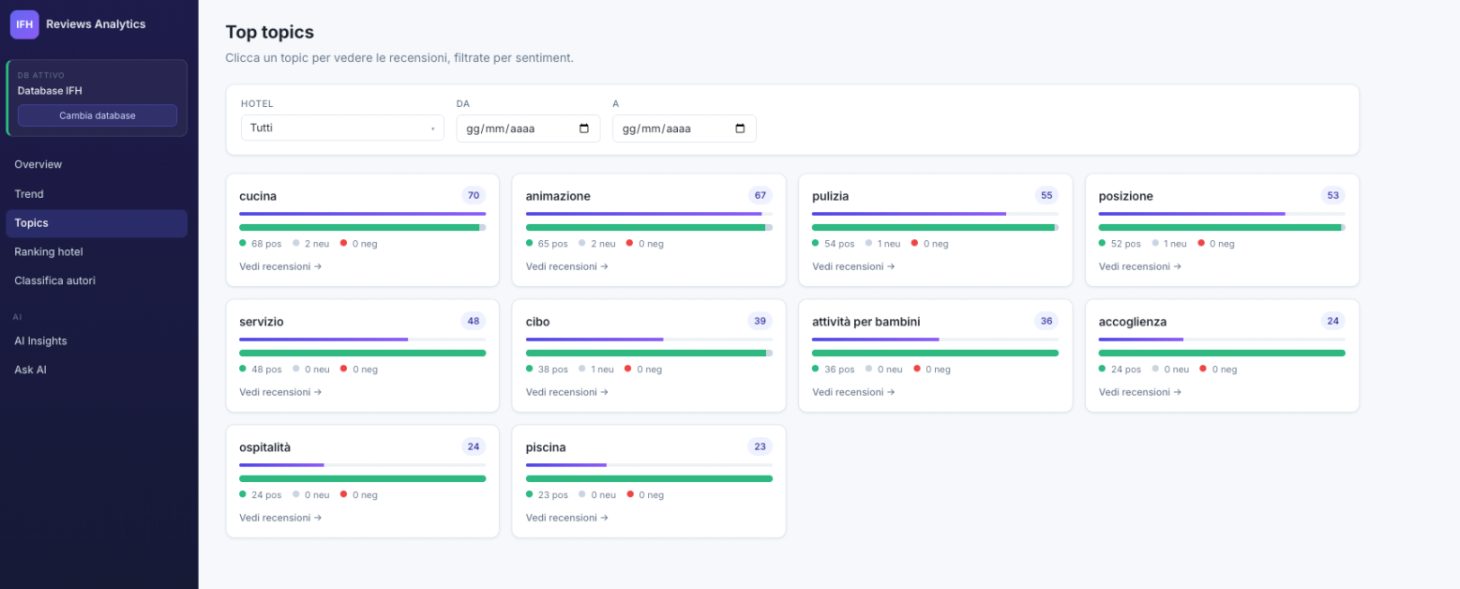Click the 23 count badge on piscina

click(x=760, y=447)
